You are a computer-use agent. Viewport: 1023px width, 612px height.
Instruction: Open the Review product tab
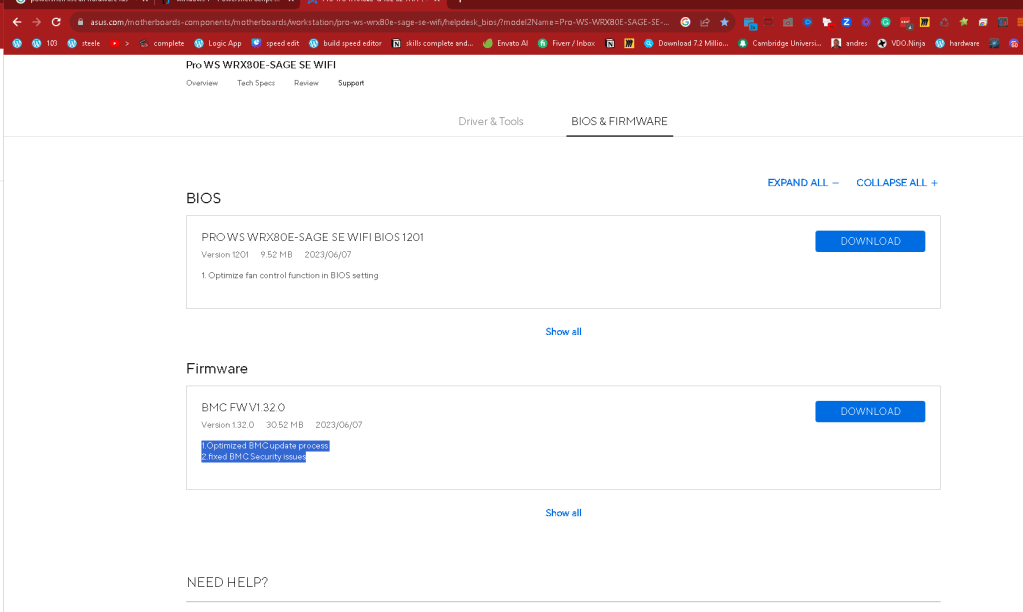(x=306, y=83)
